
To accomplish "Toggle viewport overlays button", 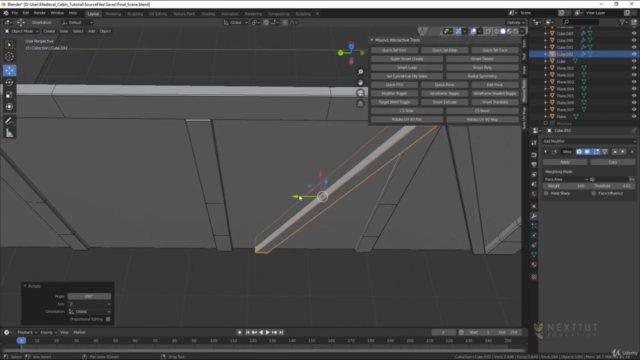I will pos(473,31).
